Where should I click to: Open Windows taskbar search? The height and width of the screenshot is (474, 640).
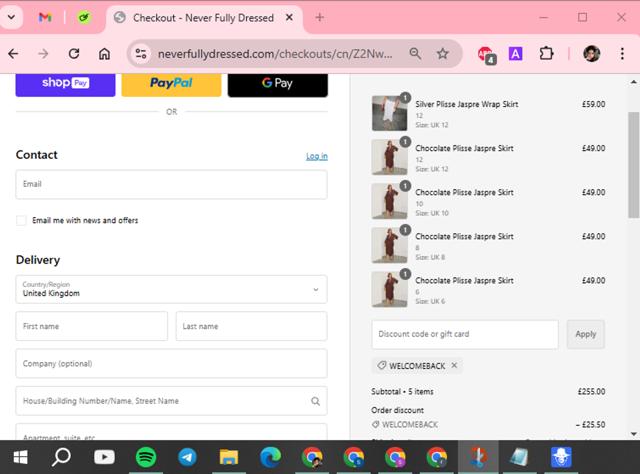61,457
